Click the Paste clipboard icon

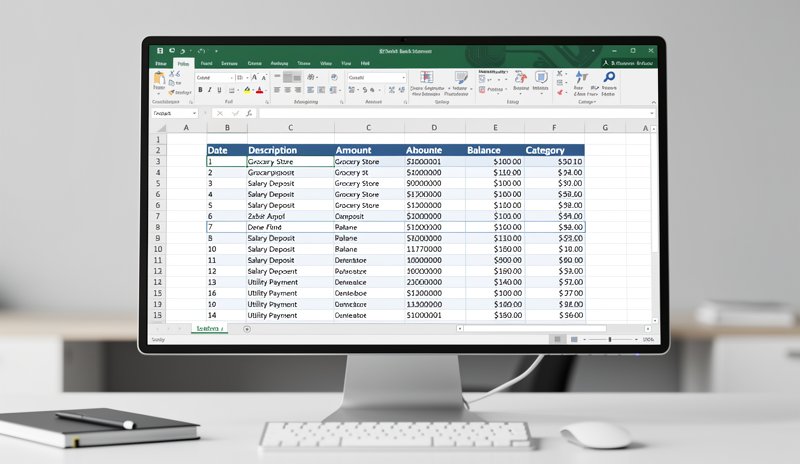[159, 78]
